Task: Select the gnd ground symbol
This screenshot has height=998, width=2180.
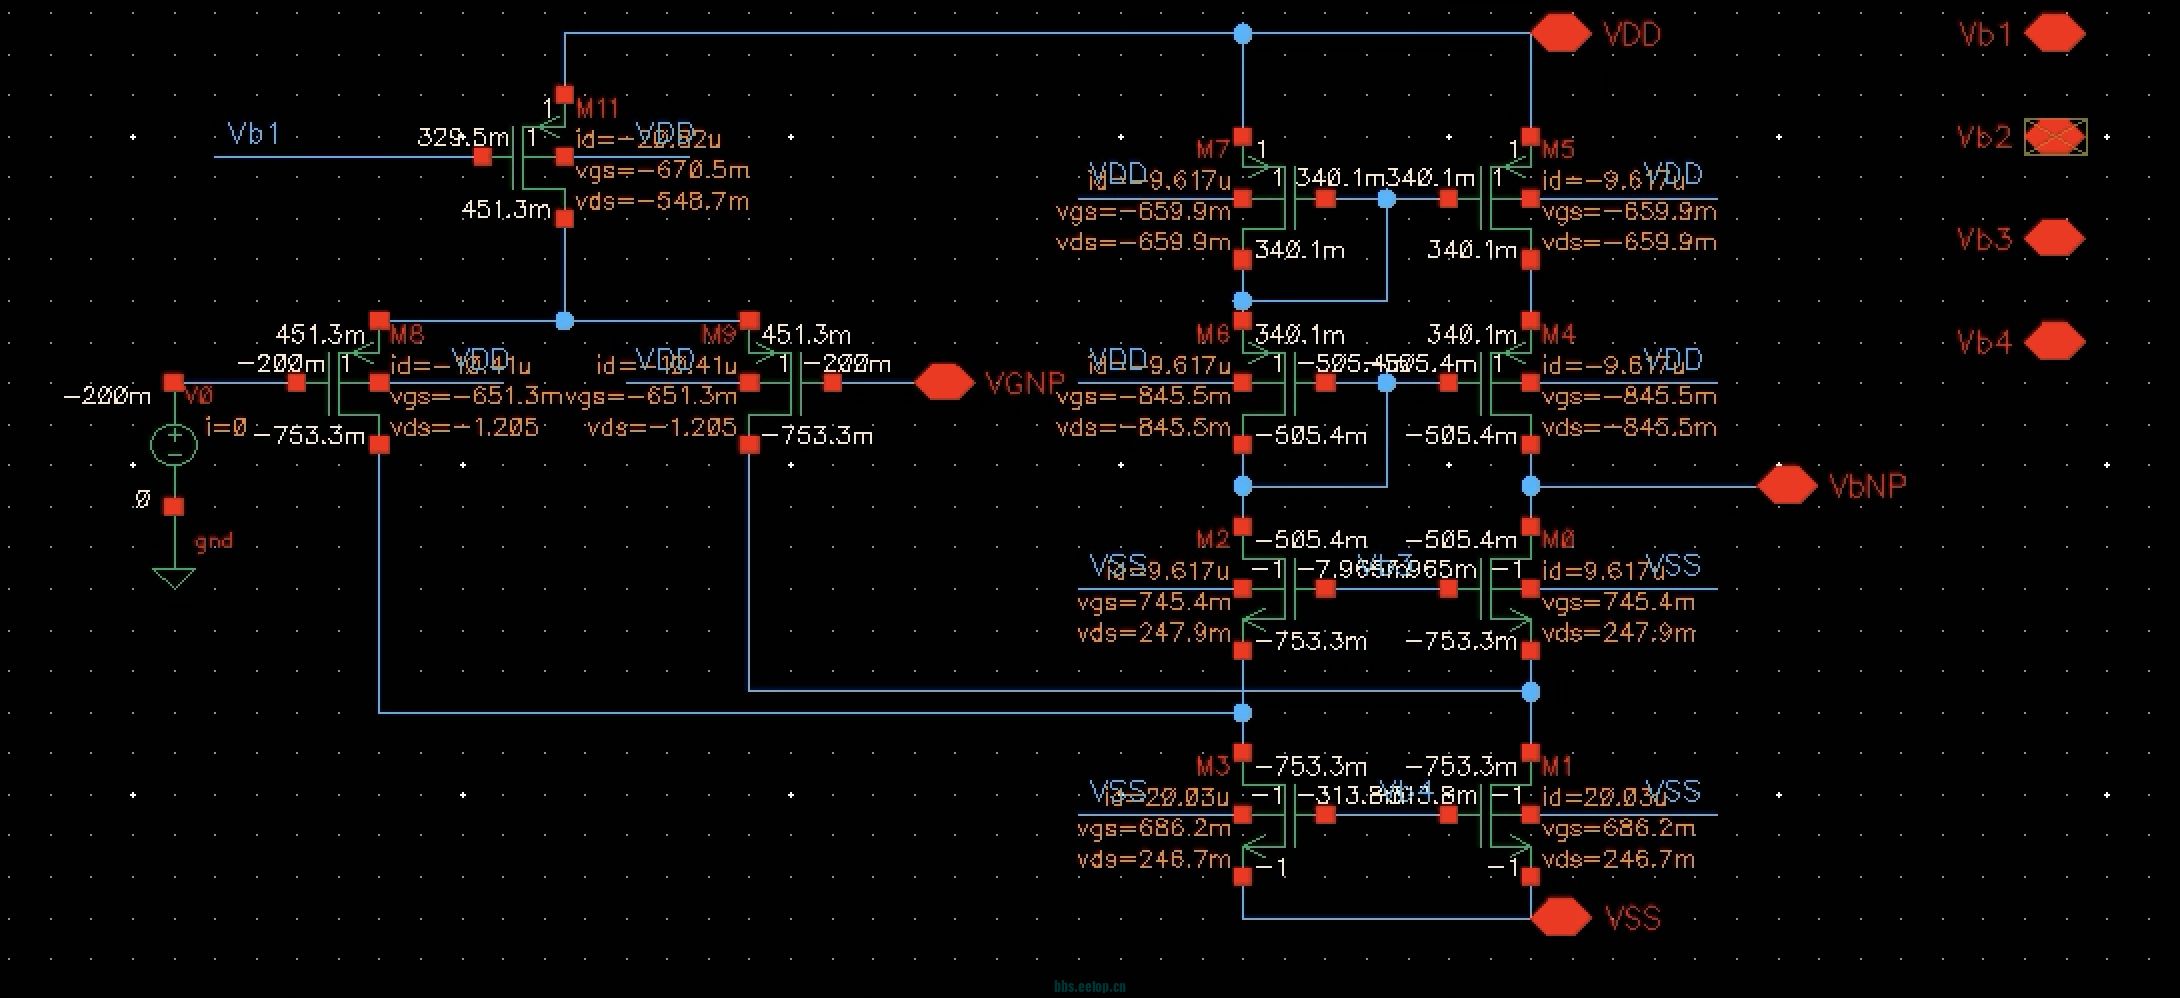Action: pyautogui.click(x=174, y=577)
